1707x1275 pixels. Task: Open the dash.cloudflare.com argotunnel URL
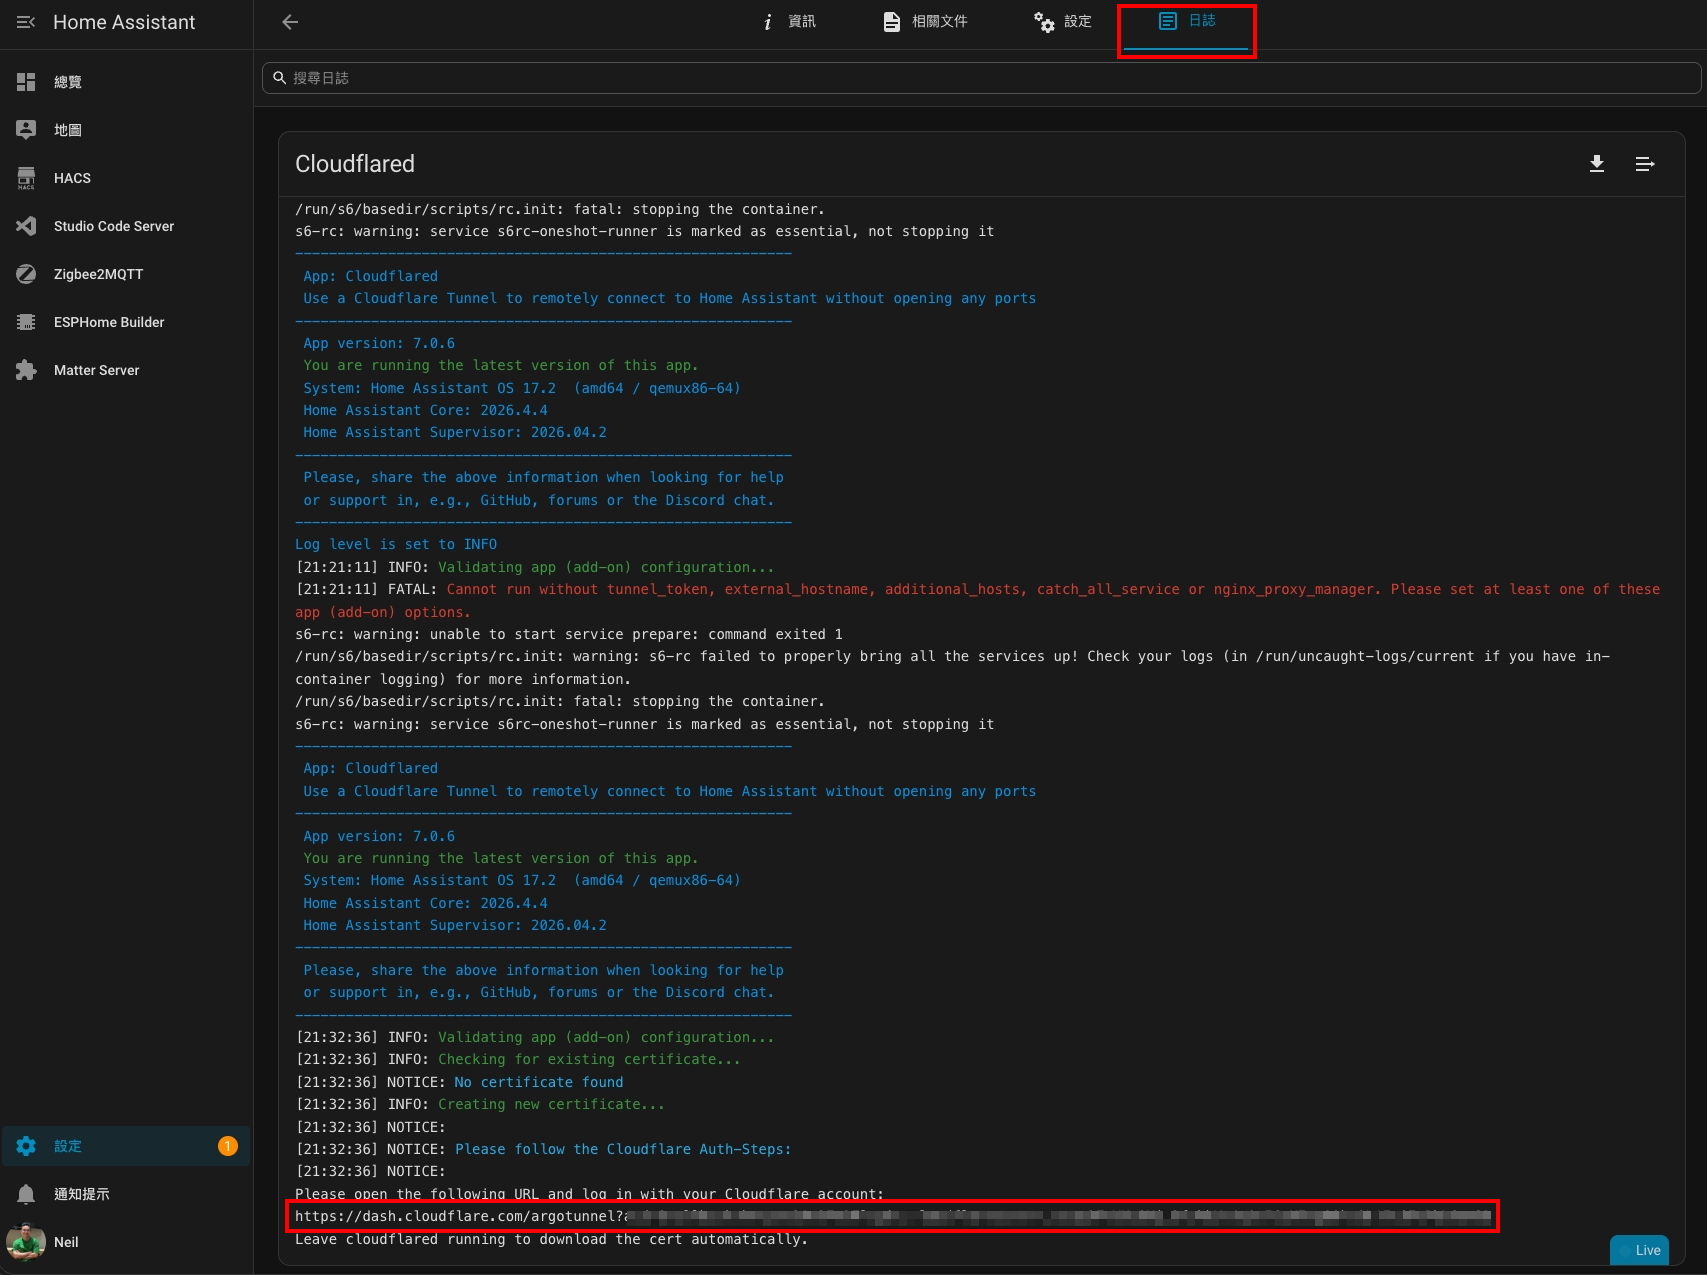pyautogui.click(x=892, y=1216)
